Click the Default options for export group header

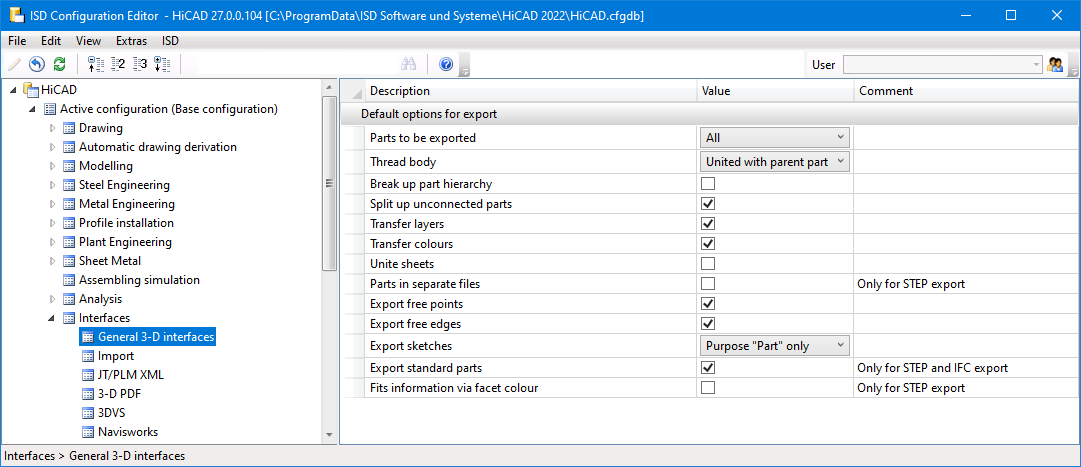710,114
